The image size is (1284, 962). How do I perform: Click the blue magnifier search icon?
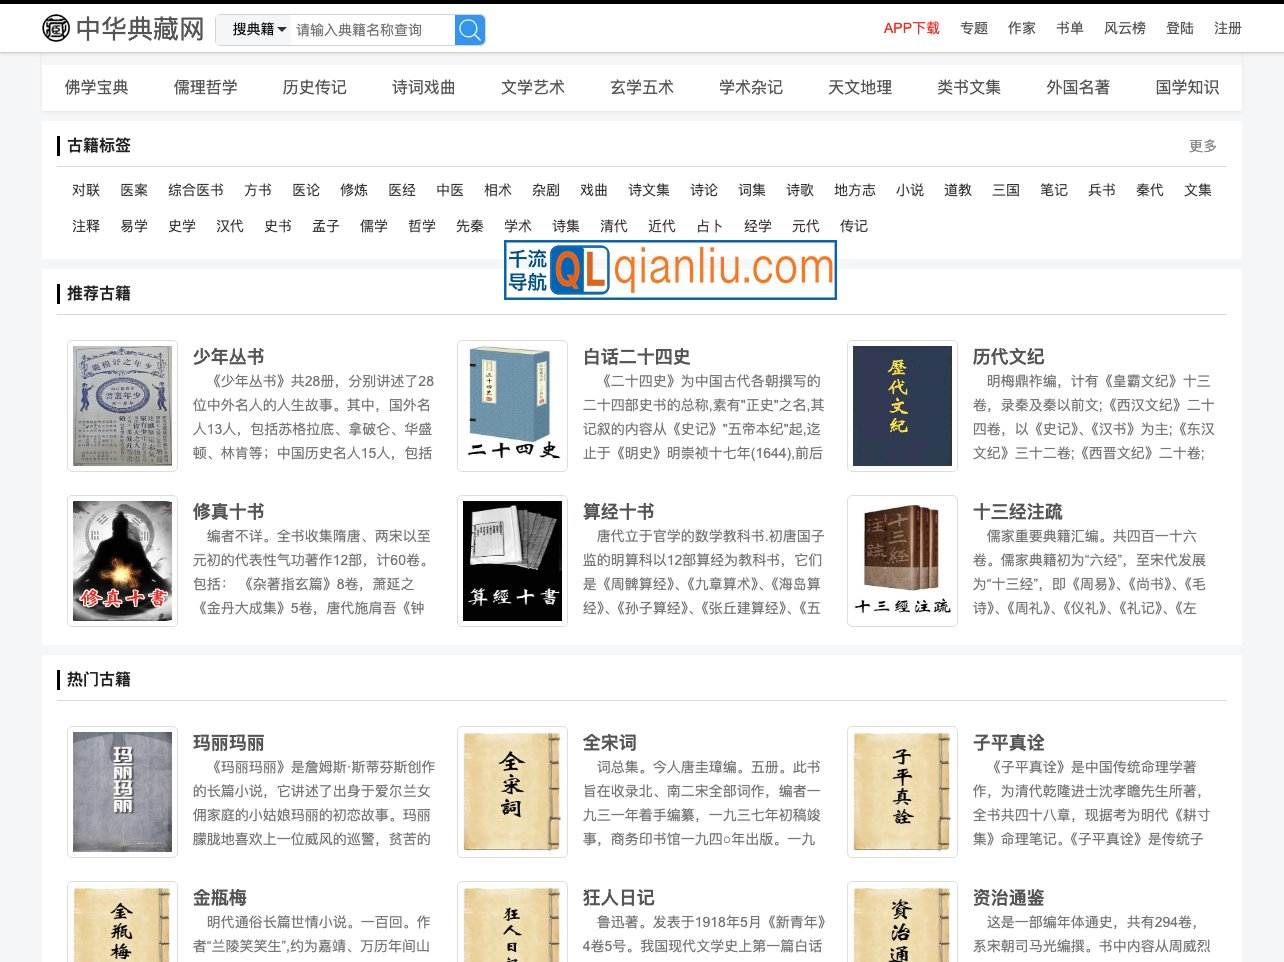(x=469, y=30)
